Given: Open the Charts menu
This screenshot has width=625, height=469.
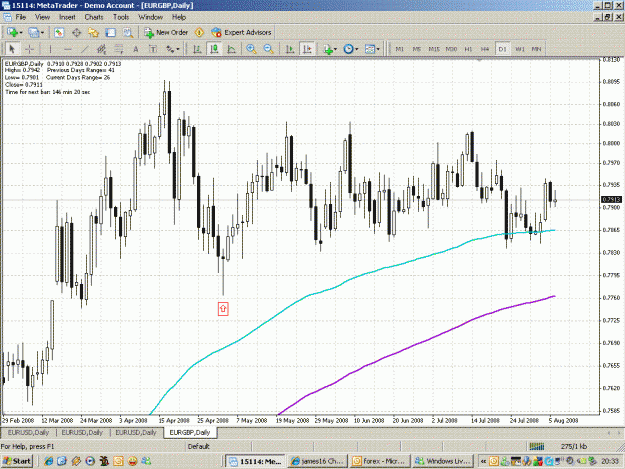Looking at the screenshot, I should click(94, 17).
